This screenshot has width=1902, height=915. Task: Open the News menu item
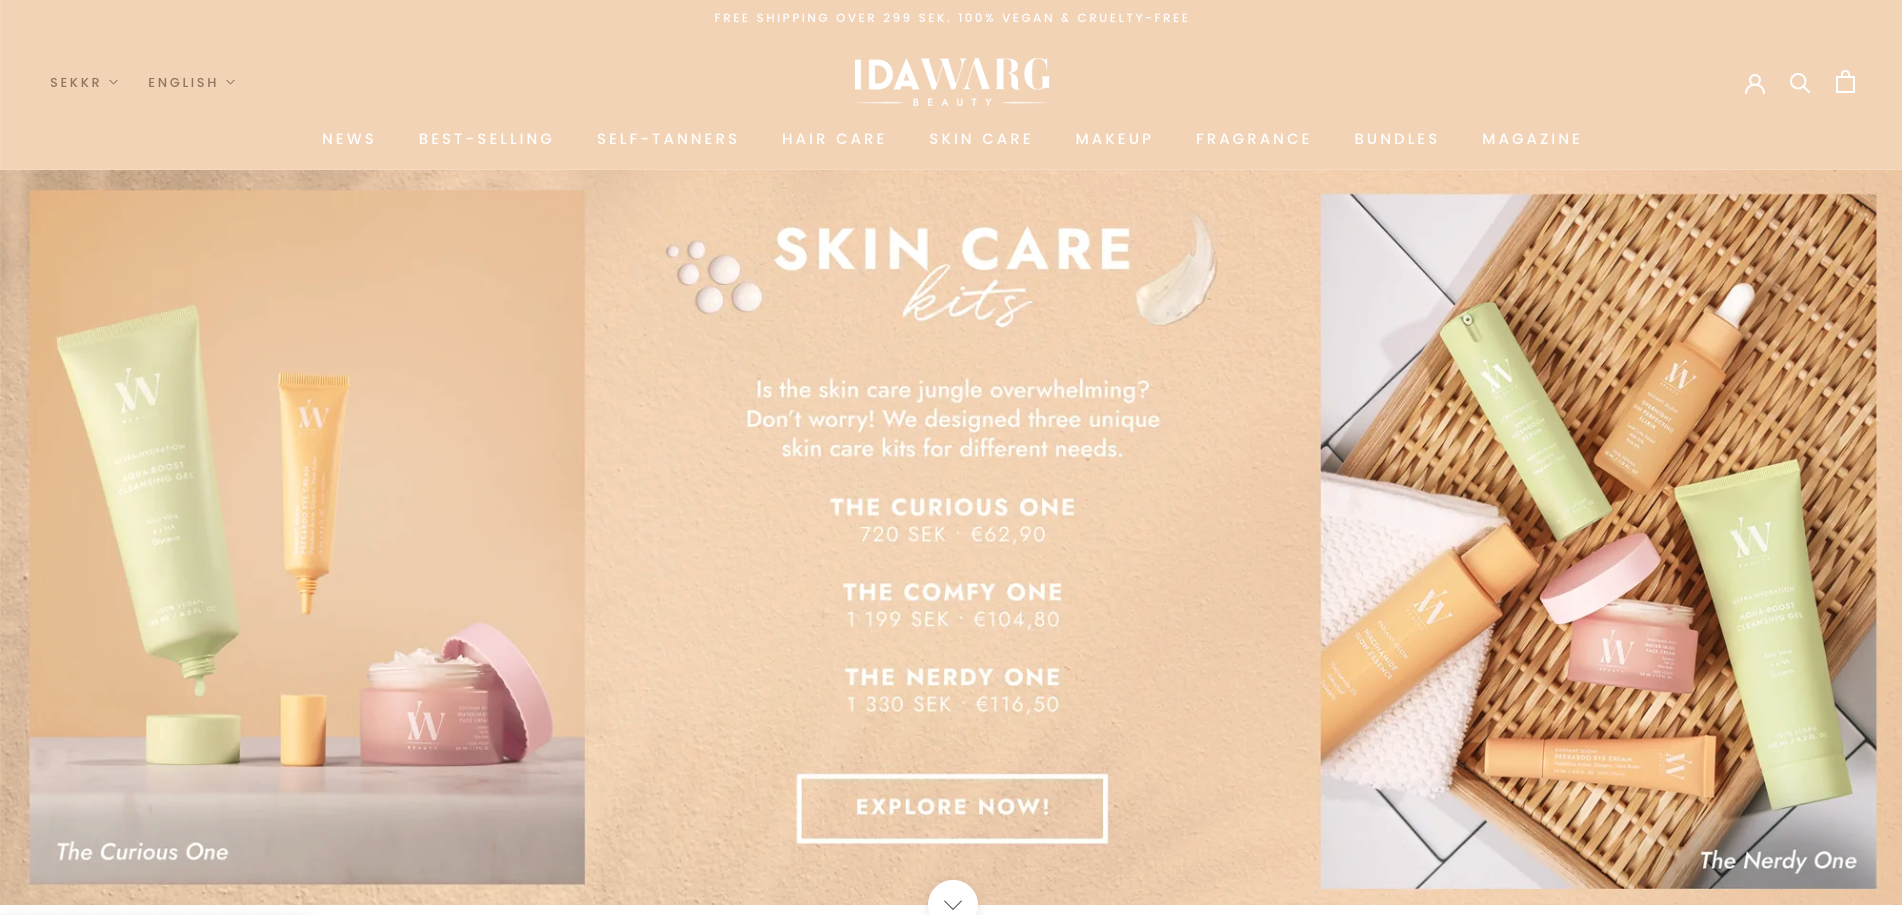click(349, 139)
